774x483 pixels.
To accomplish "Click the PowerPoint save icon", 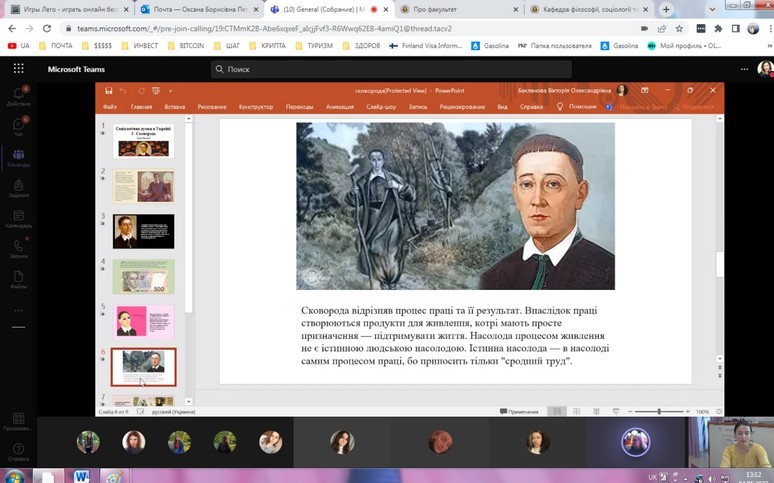I will [109, 90].
